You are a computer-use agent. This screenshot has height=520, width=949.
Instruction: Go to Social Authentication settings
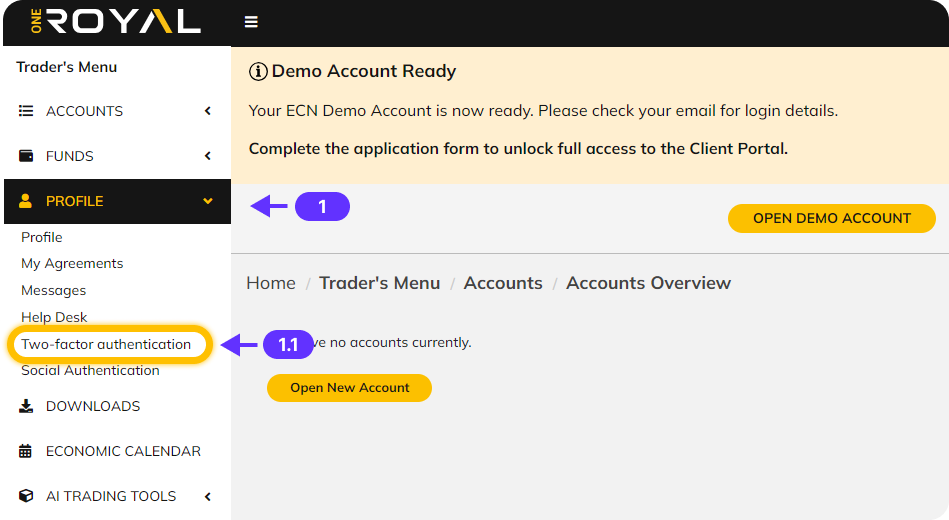90,370
